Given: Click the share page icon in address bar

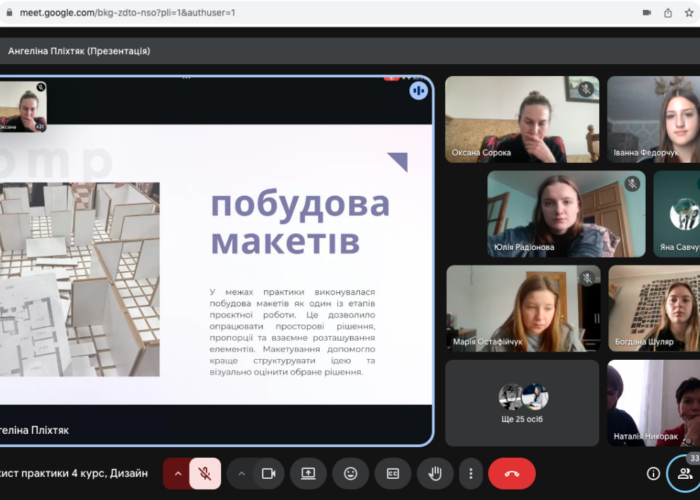Looking at the screenshot, I should [668, 12].
